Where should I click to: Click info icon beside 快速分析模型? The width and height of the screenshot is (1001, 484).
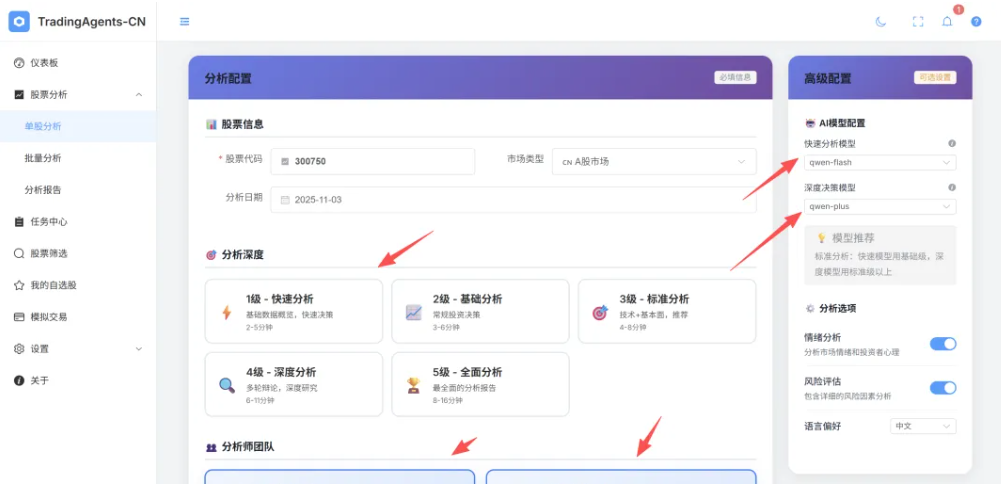click(951, 143)
